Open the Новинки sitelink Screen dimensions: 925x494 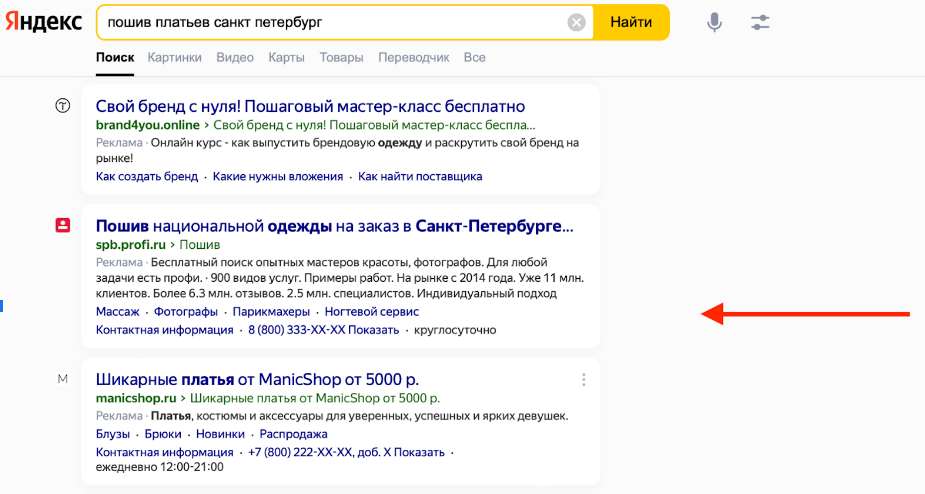pyautogui.click(x=220, y=434)
